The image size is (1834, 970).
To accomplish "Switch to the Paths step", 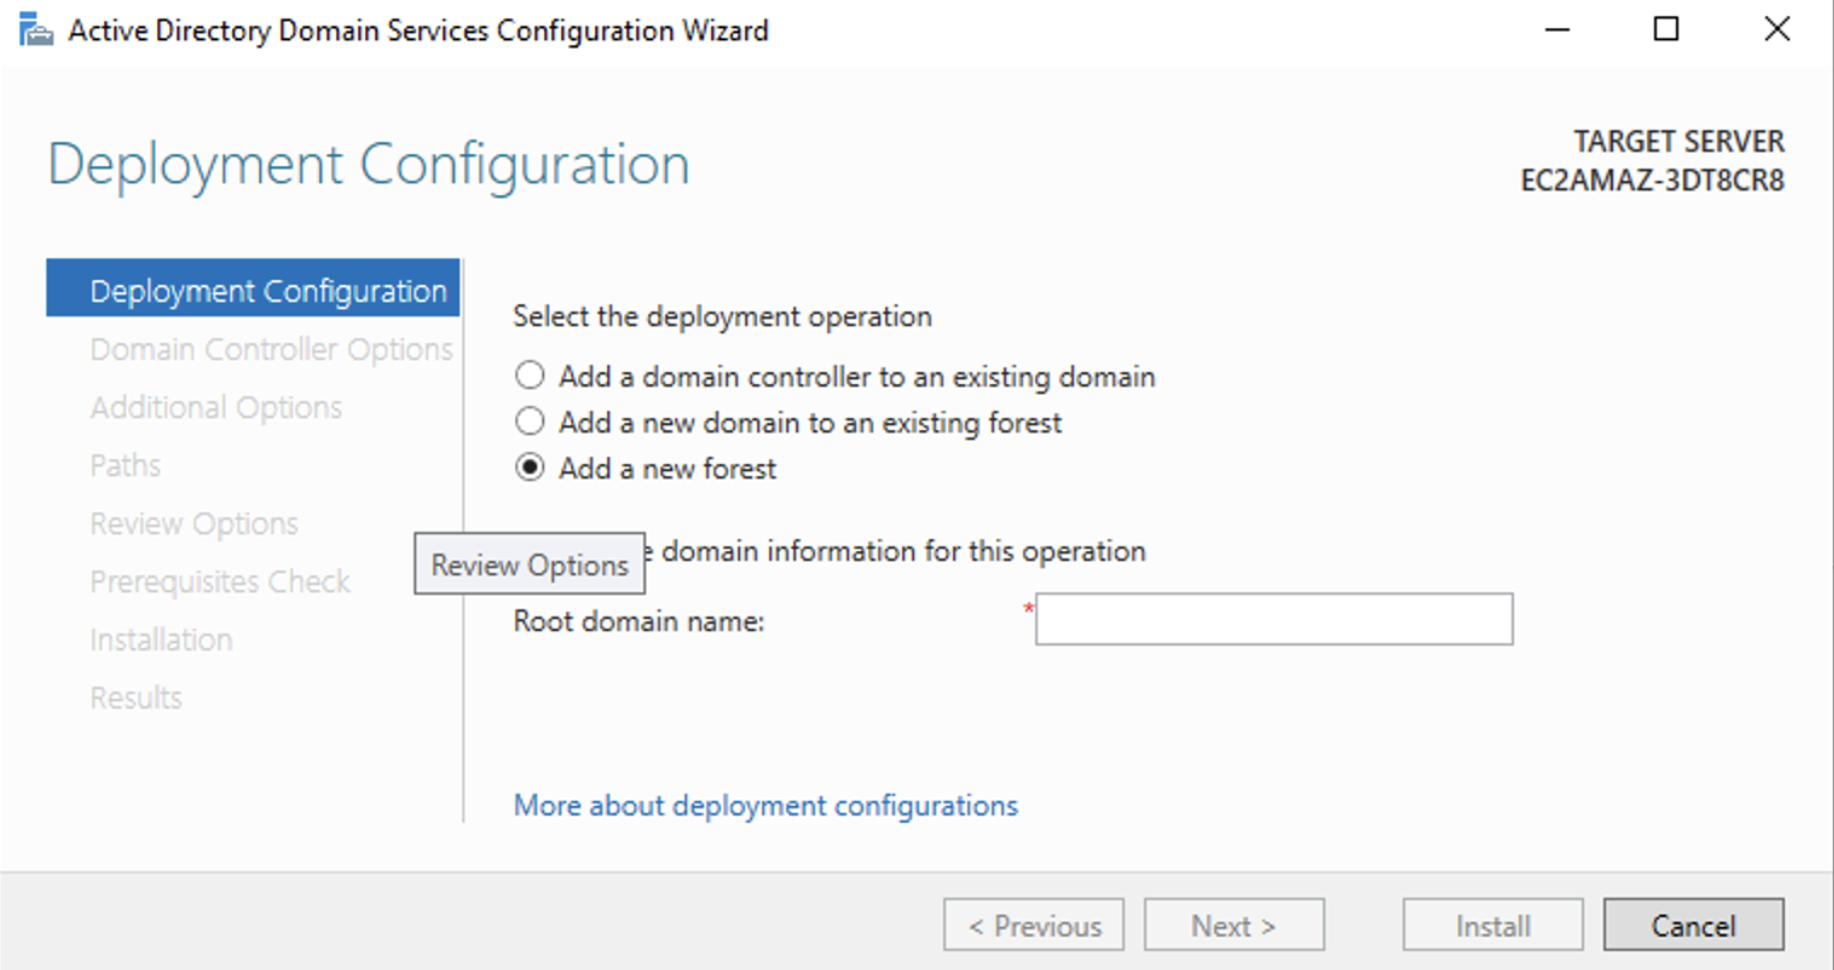I will pyautogui.click(x=125, y=465).
